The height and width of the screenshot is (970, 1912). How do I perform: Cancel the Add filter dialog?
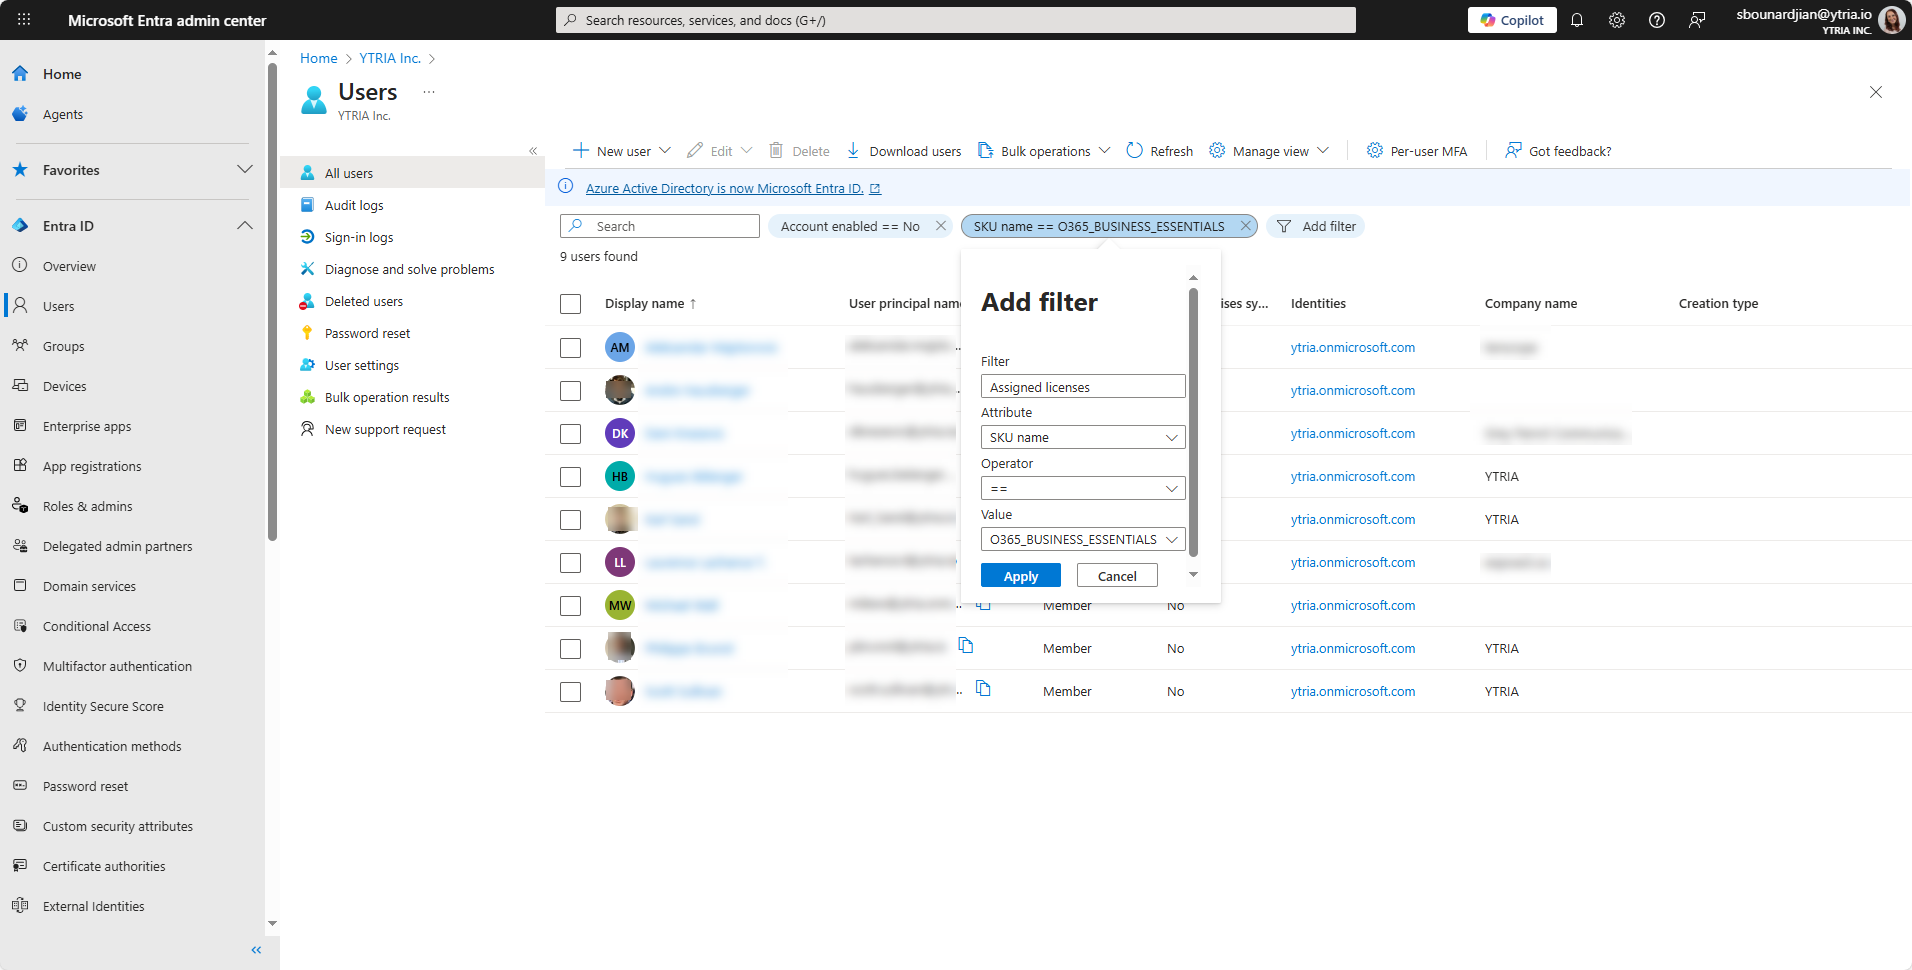[x=1117, y=576]
